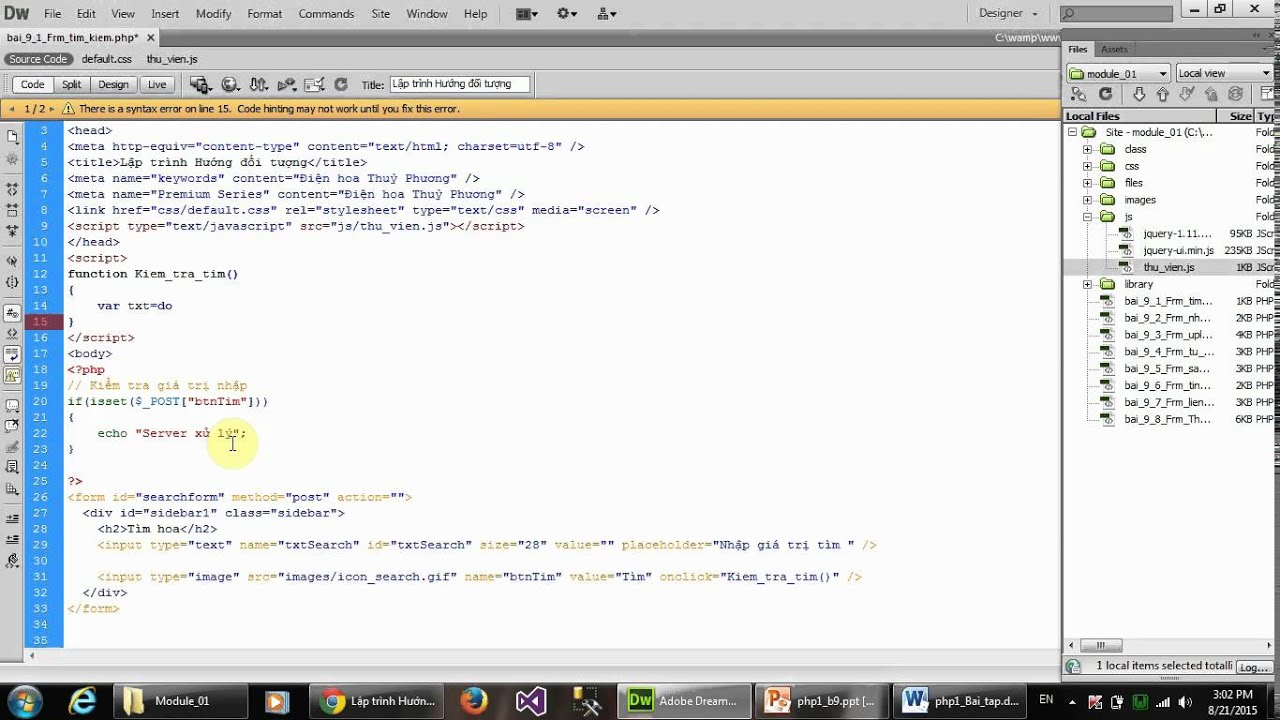Click Check In Files icon

[1210, 94]
